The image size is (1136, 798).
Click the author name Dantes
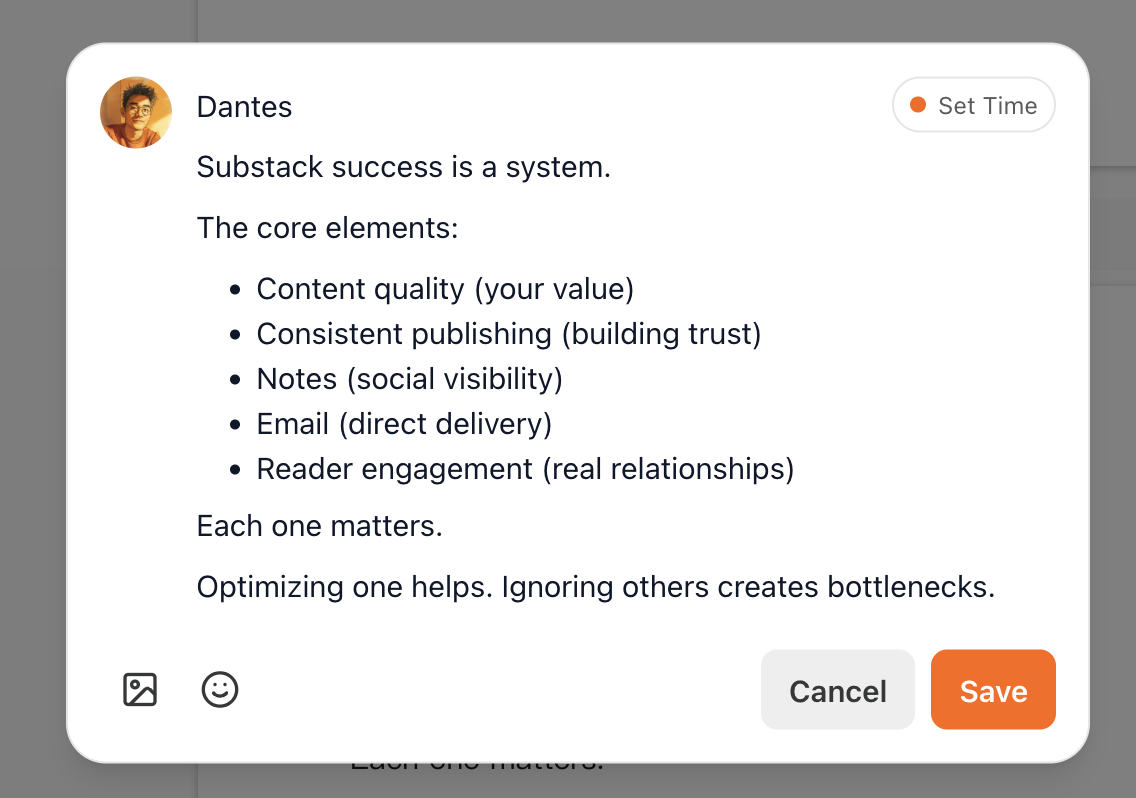coord(244,107)
